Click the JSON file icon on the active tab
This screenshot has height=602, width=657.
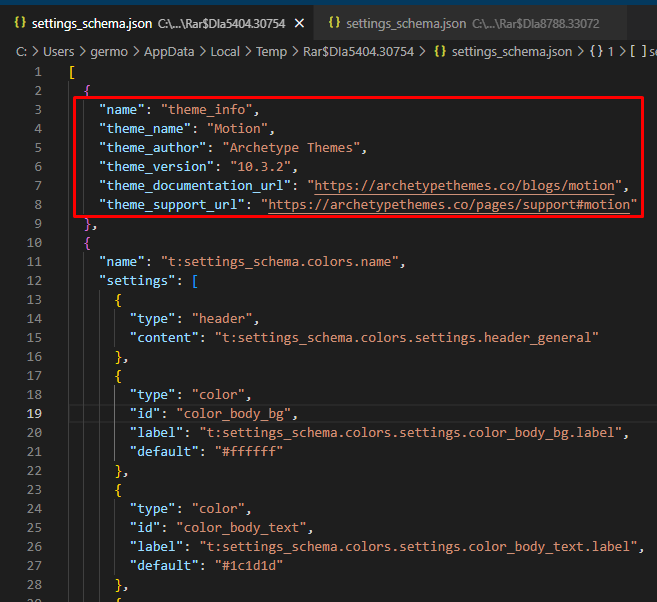pyautogui.click(x=20, y=23)
